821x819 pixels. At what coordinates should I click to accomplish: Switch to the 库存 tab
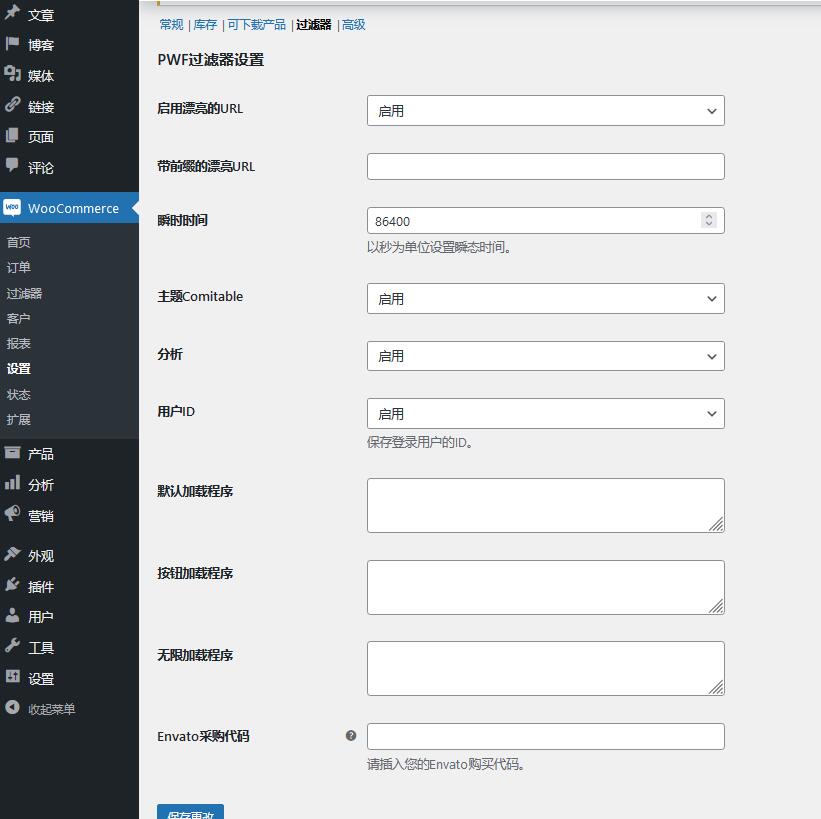[x=205, y=25]
